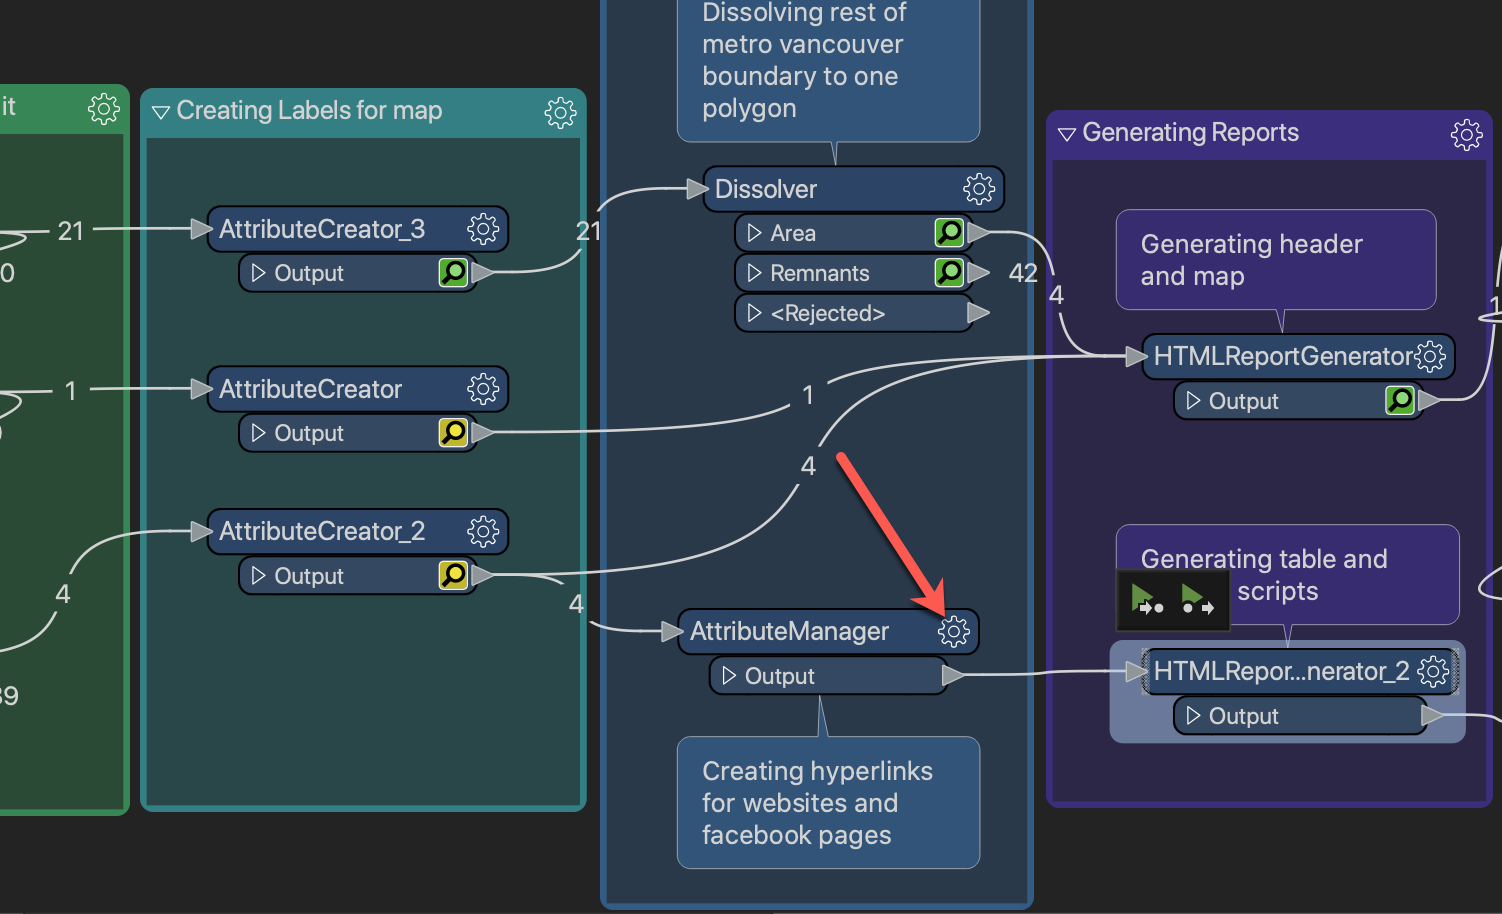The image size is (1502, 914).
Task: Inspect cached features on Dissolver Remnants port
Action: click(948, 273)
